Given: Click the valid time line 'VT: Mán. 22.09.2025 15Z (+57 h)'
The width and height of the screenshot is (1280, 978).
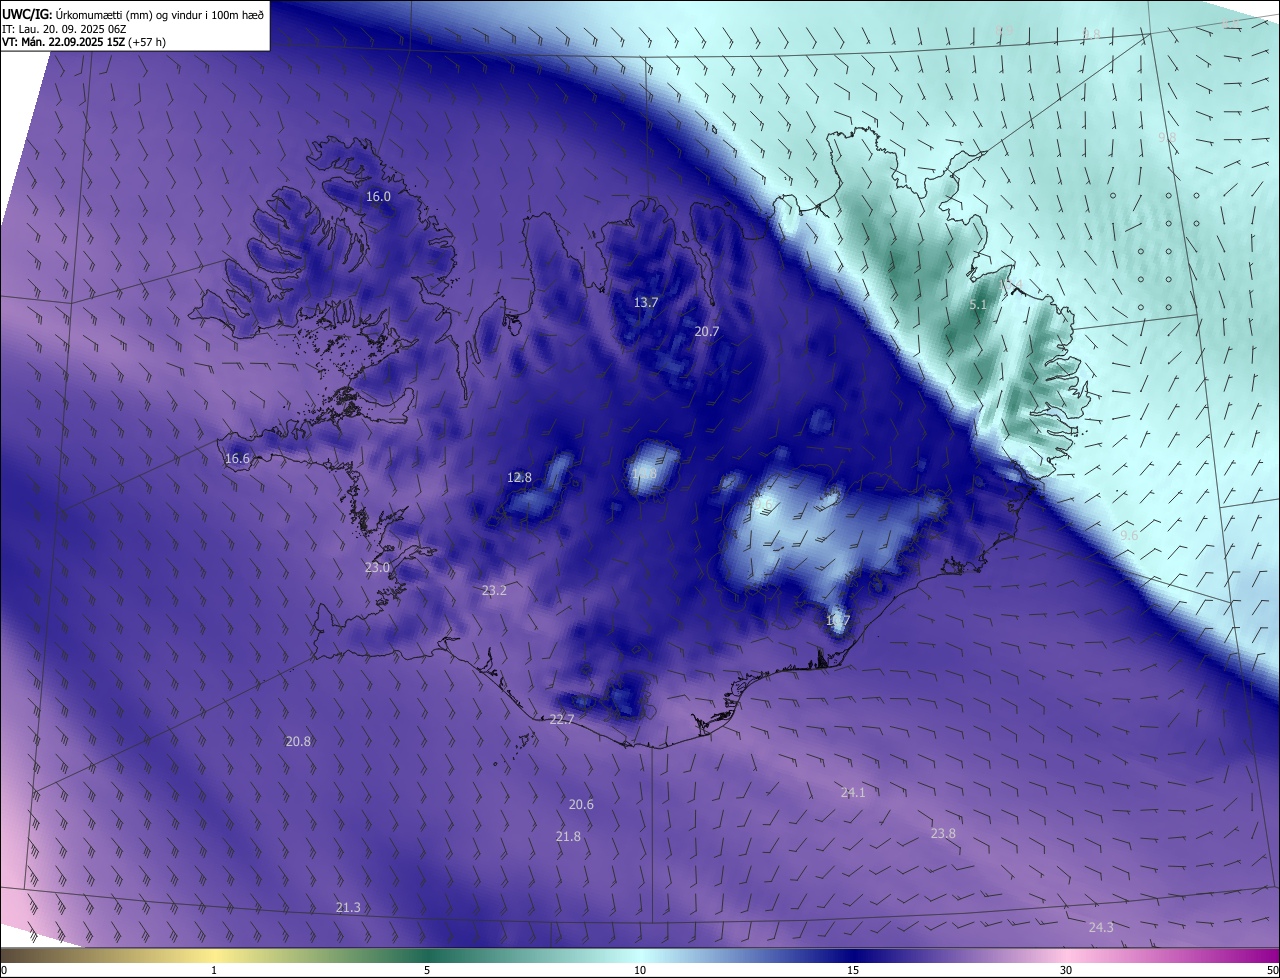Looking at the screenshot, I should pyautogui.click(x=84, y=42).
